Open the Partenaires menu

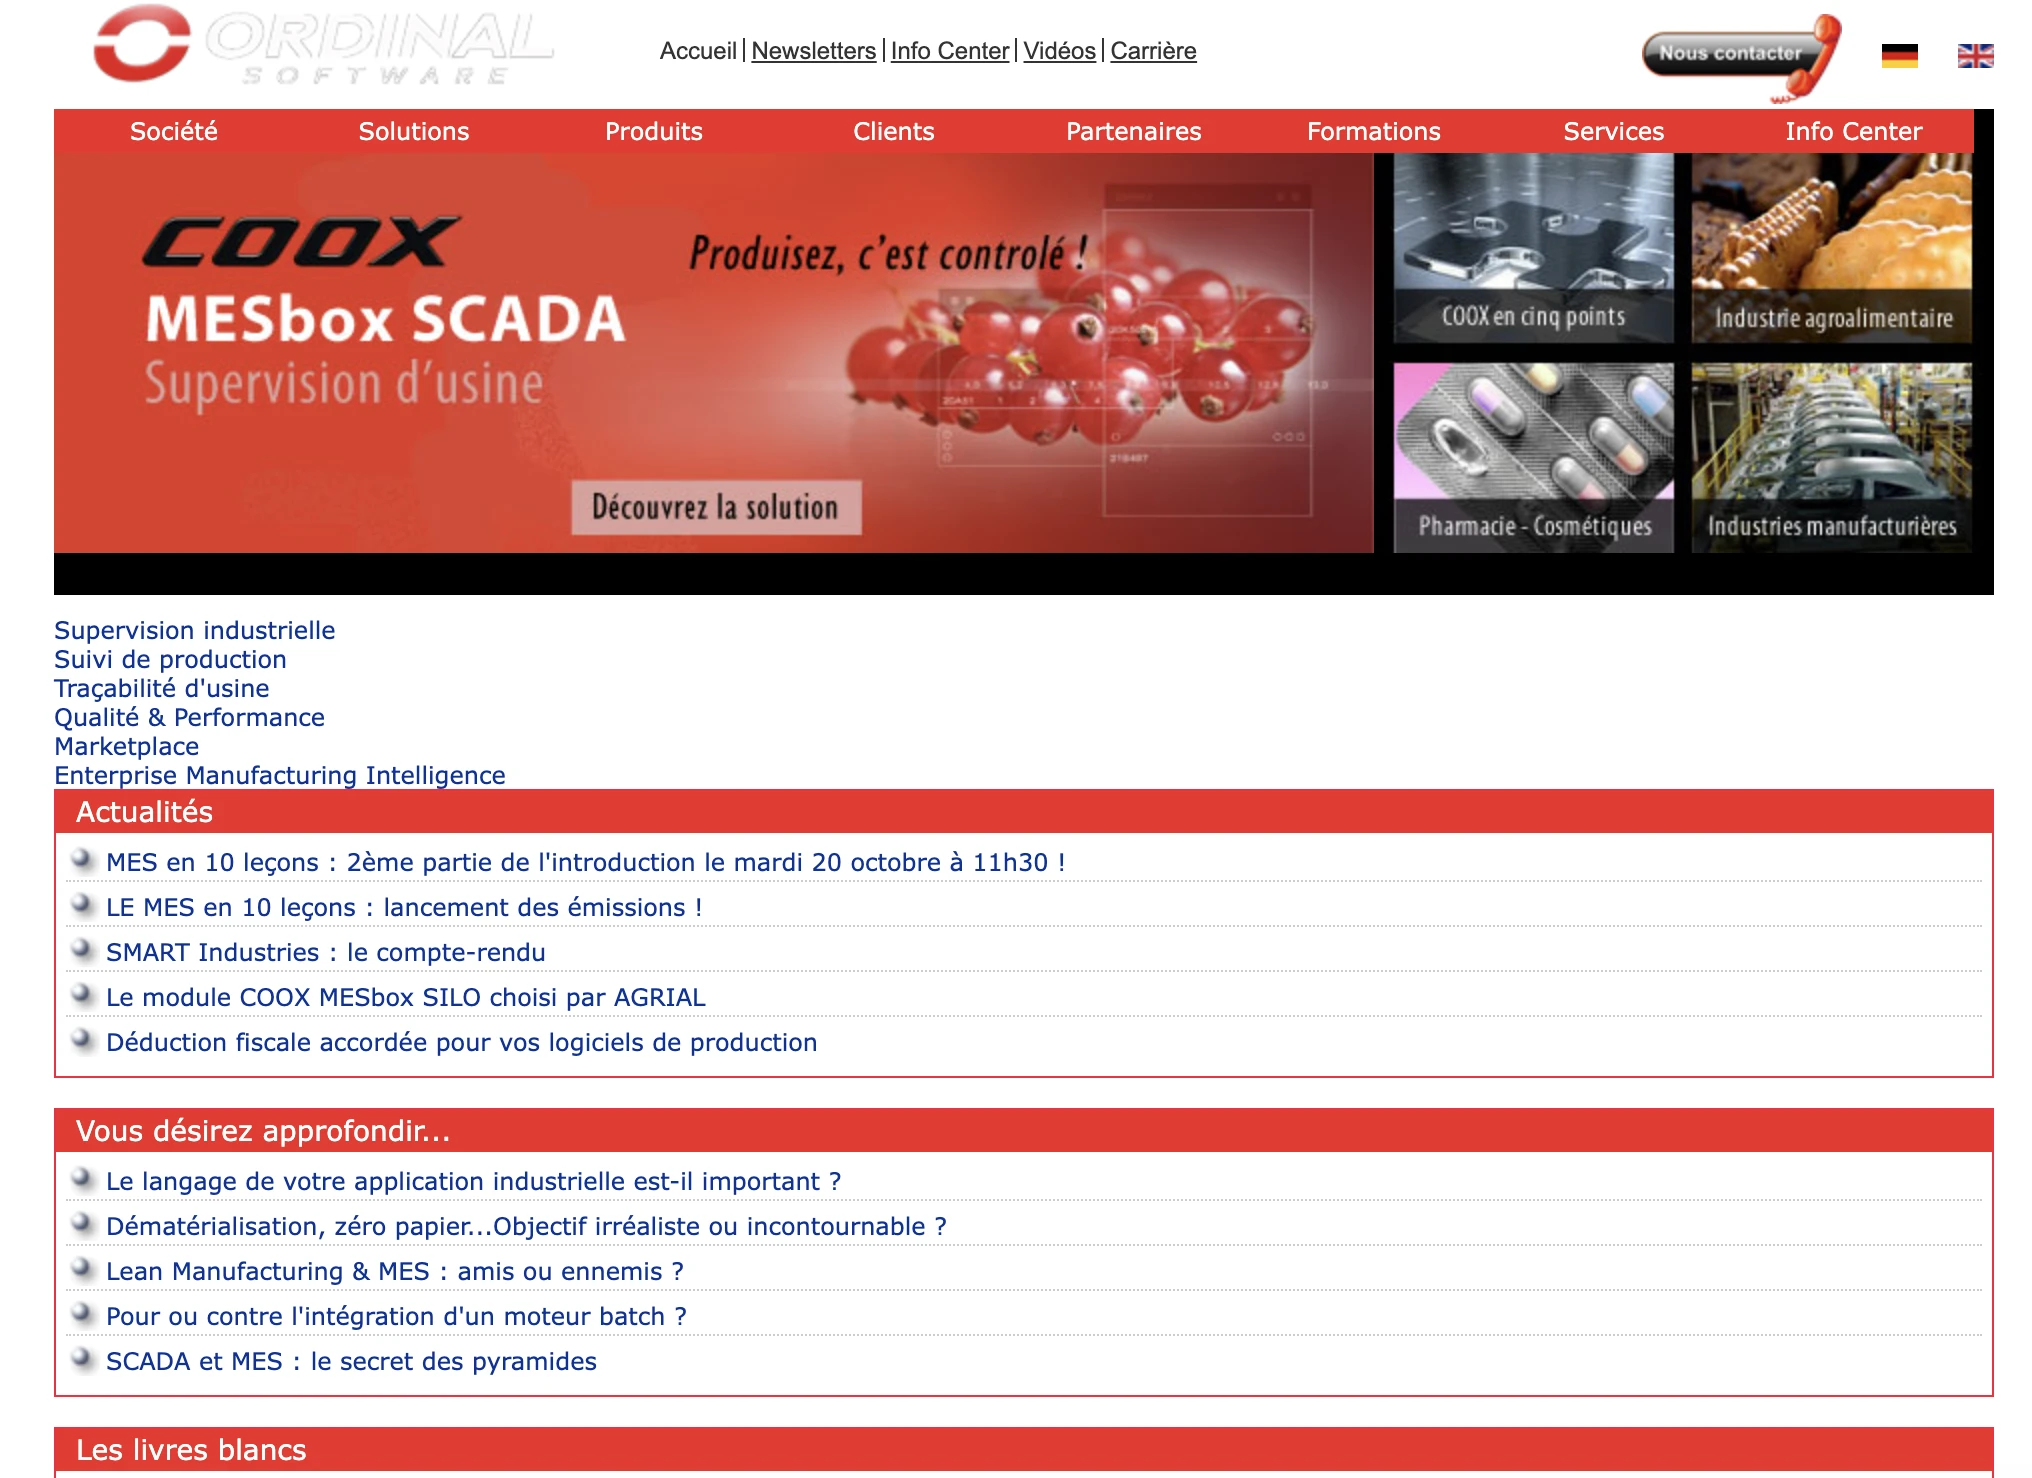point(1134,131)
